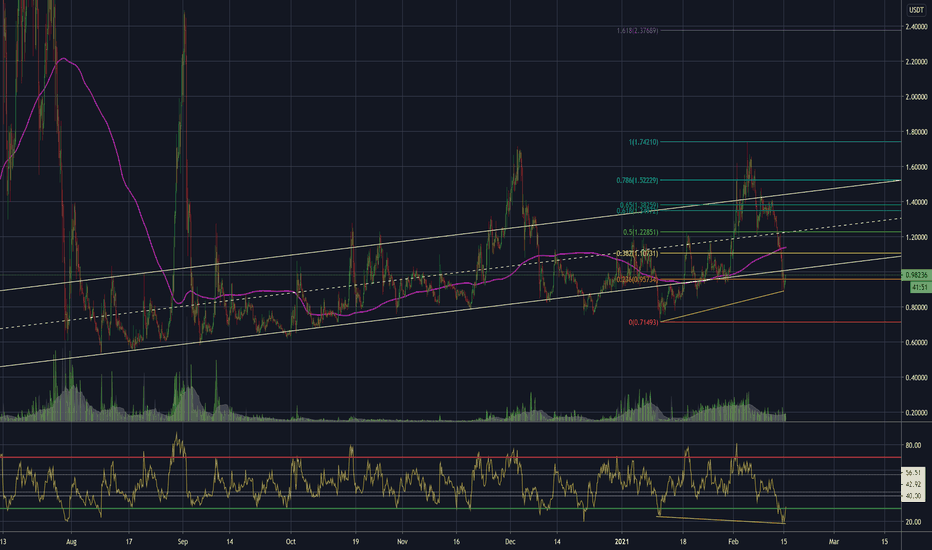Select the green RSI oversold line
Screen dimensions: 932x550
pos(451,508)
